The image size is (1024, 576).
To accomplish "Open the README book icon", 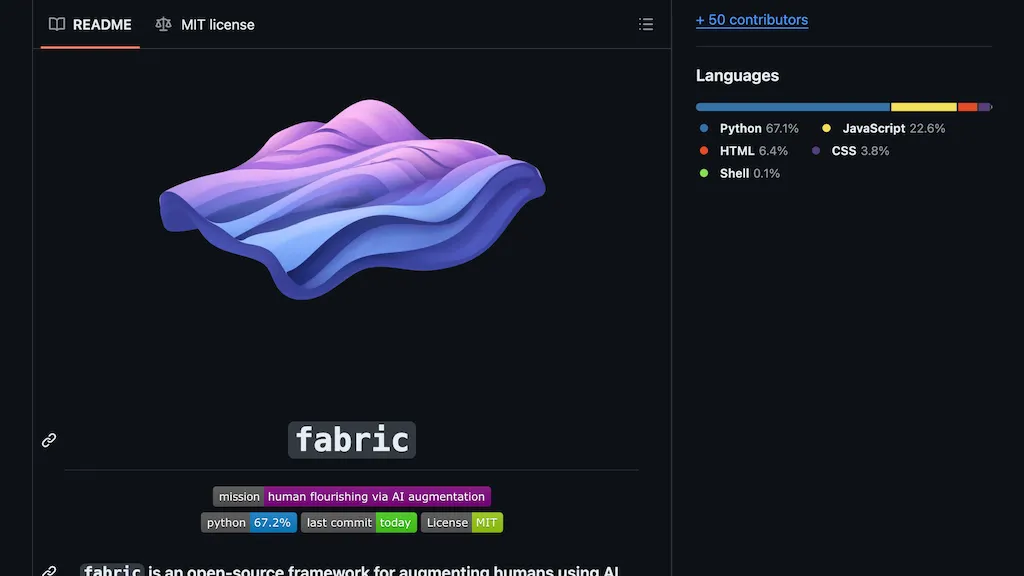I will coord(57,24).
